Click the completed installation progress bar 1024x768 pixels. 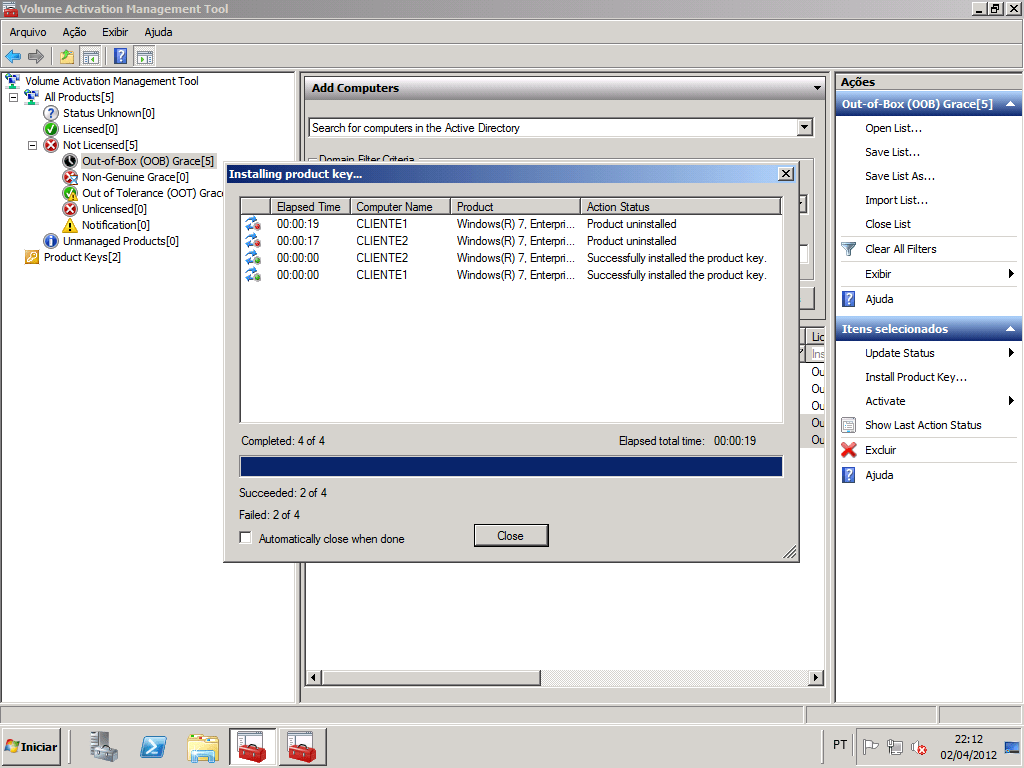(x=511, y=466)
